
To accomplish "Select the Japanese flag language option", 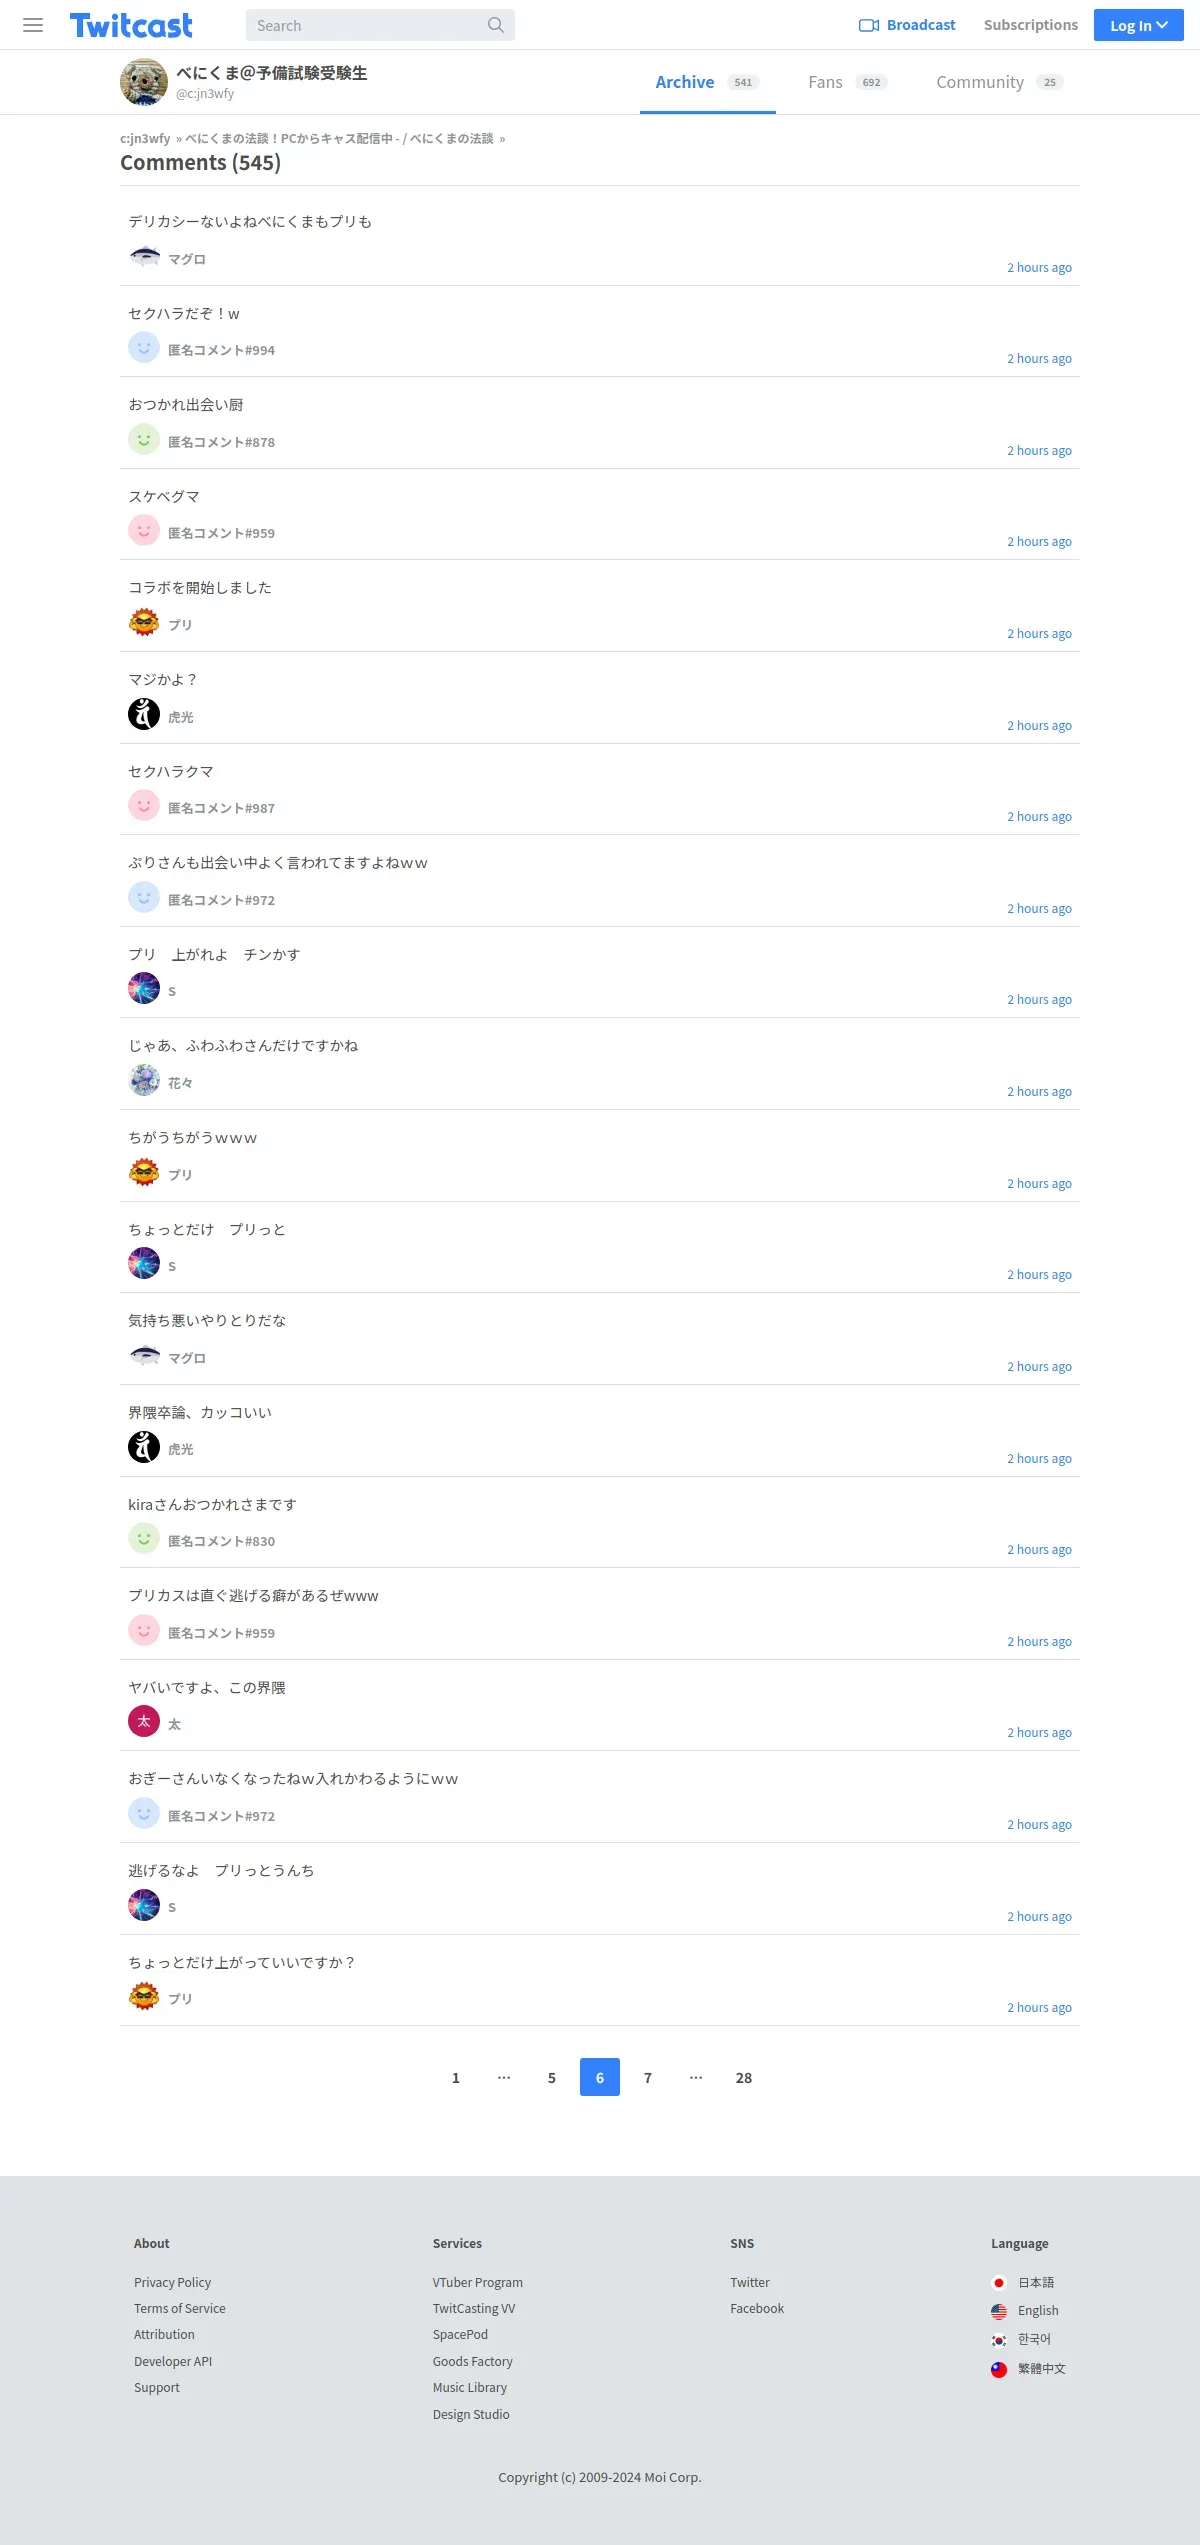I will pyautogui.click(x=998, y=2282).
